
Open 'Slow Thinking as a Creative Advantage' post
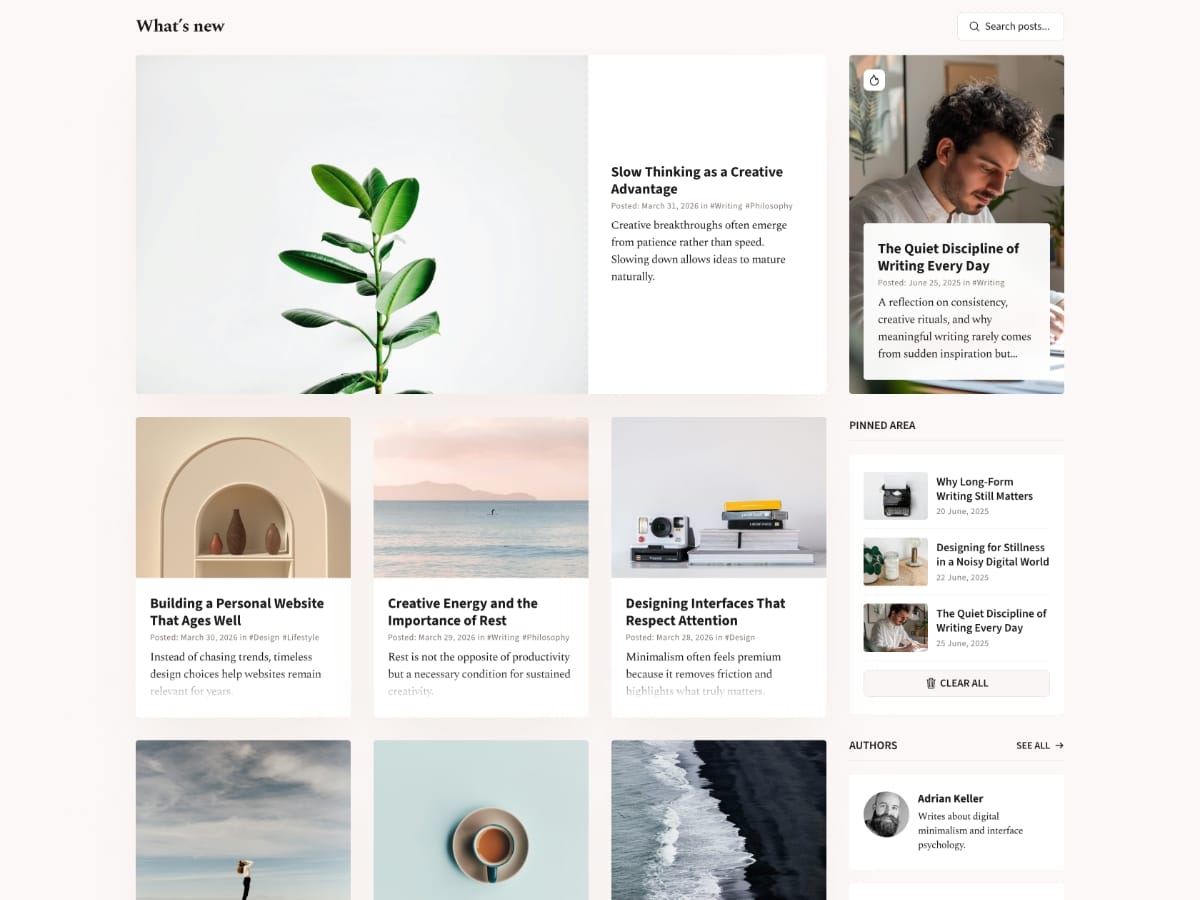(697, 180)
